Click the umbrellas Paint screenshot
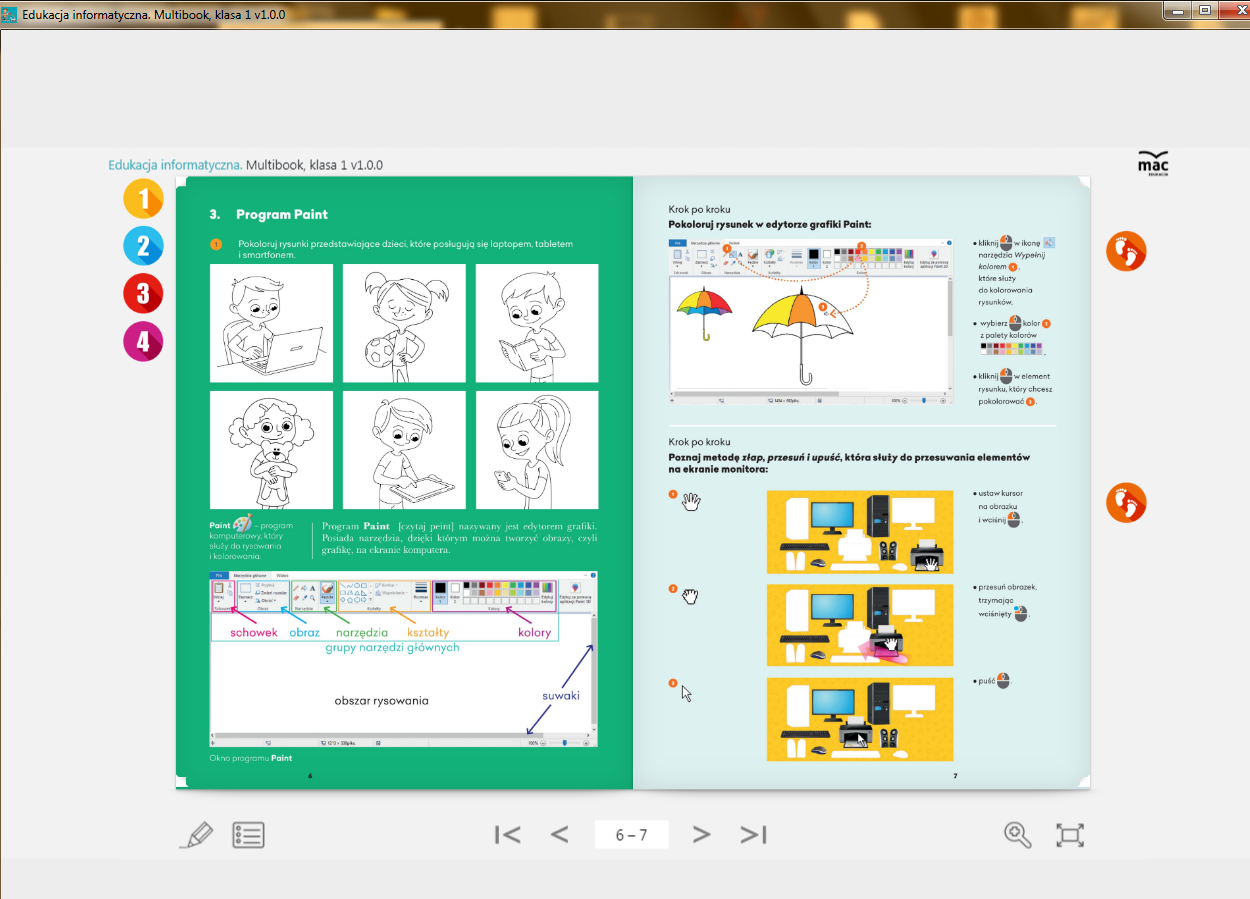This screenshot has width=1250, height=899. 810,322
